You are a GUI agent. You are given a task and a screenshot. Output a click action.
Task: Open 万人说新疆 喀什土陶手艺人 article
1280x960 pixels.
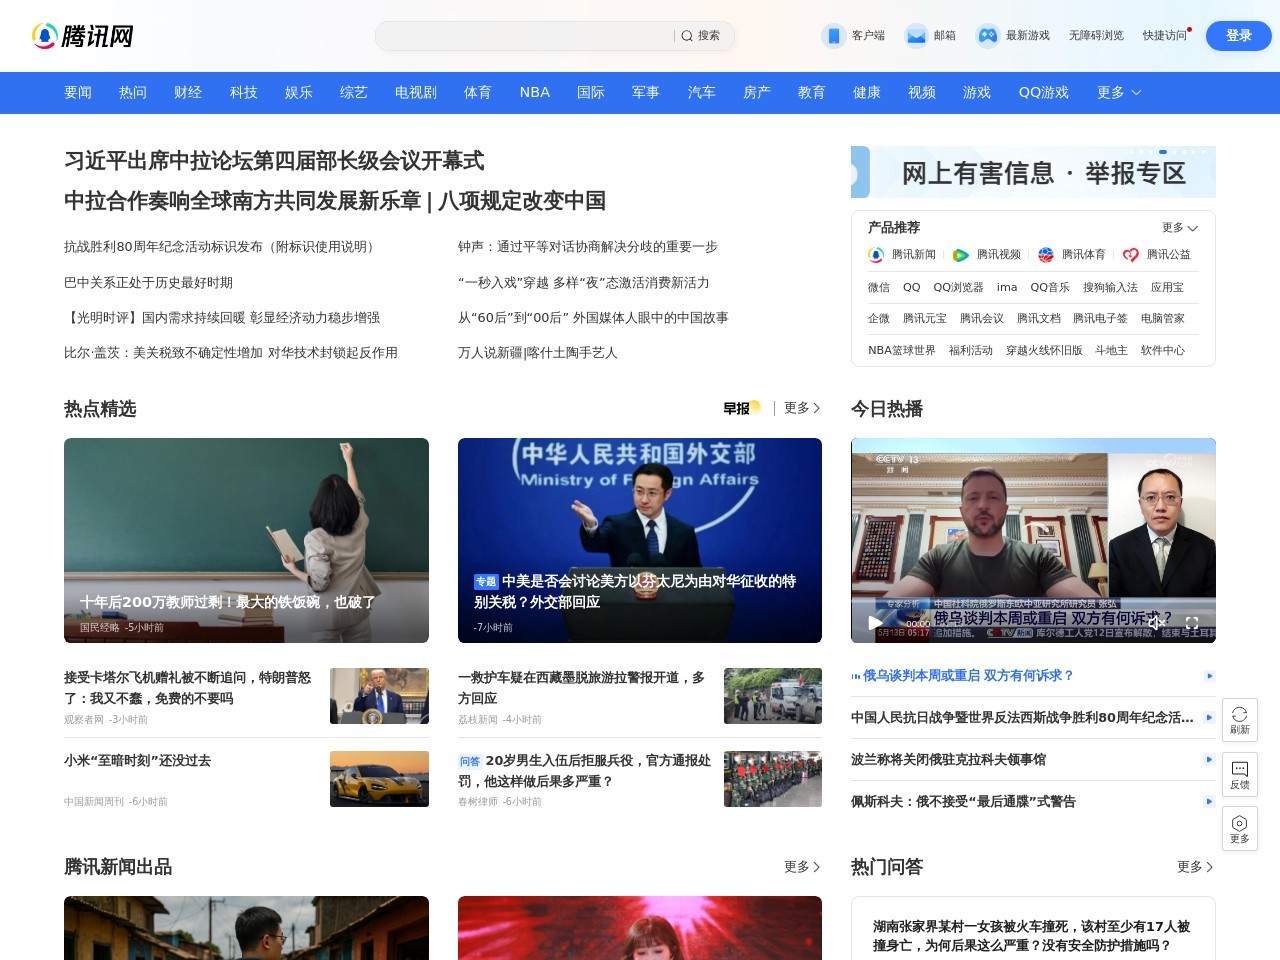(x=538, y=353)
